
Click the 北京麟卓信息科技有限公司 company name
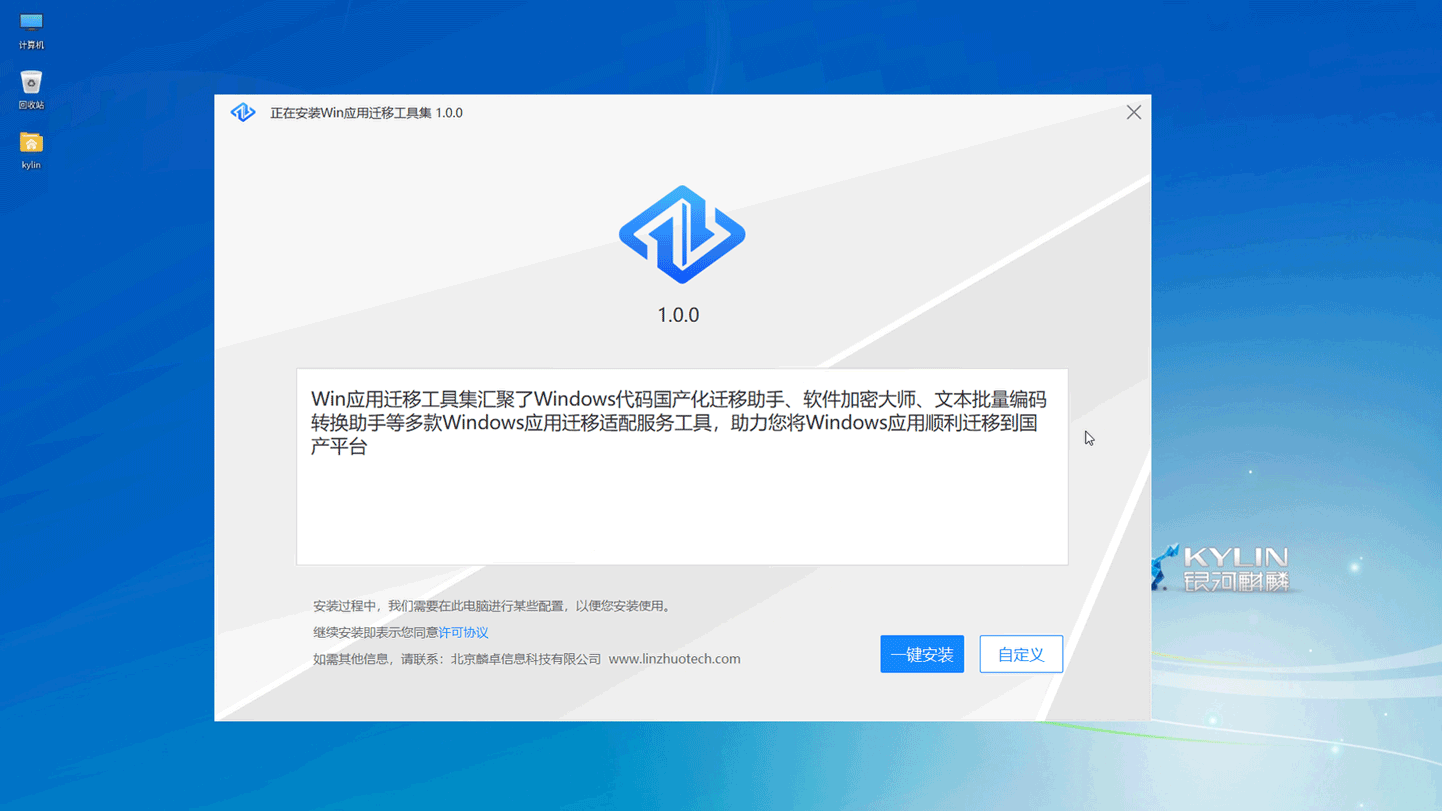[x=526, y=659]
